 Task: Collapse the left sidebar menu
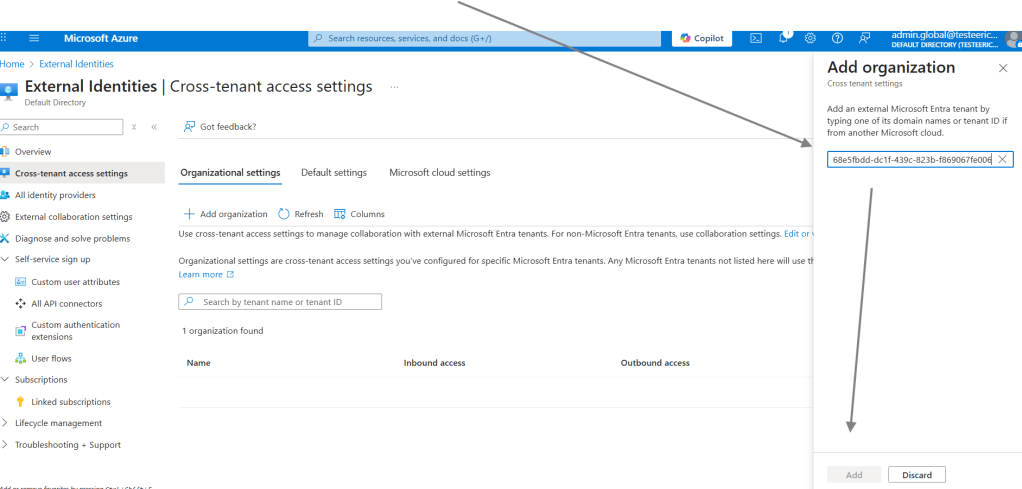154,127
